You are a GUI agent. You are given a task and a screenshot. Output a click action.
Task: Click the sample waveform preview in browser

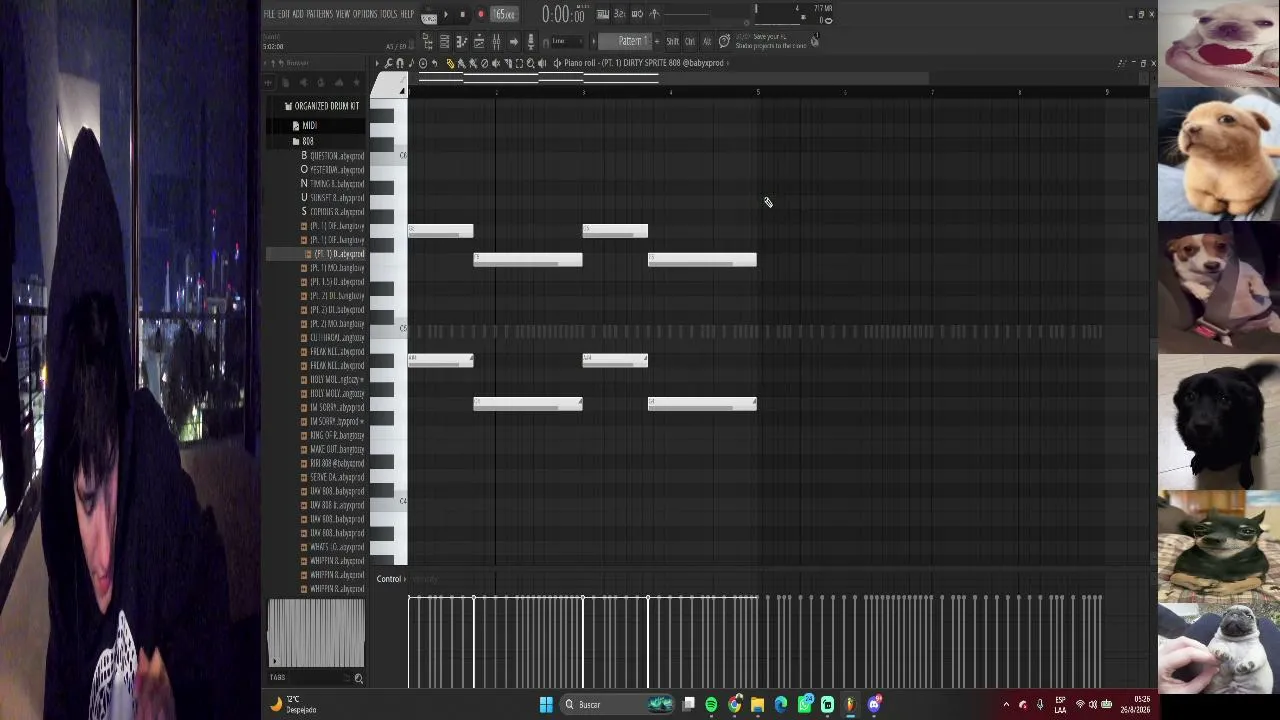tap(316, 633)
